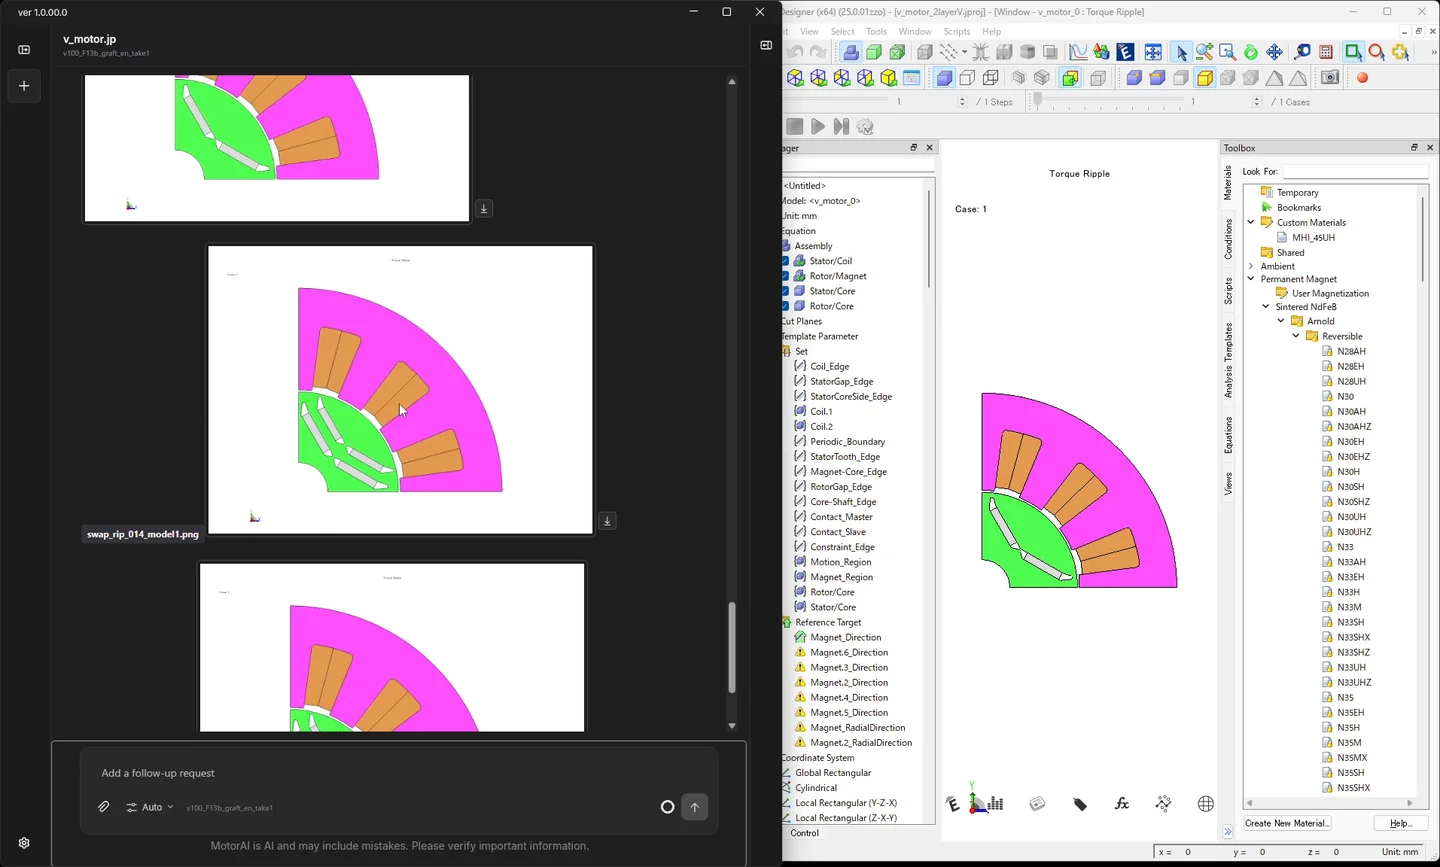Click the fx function icon below viewport
1440x867 pixels.
coord(1122,804)
